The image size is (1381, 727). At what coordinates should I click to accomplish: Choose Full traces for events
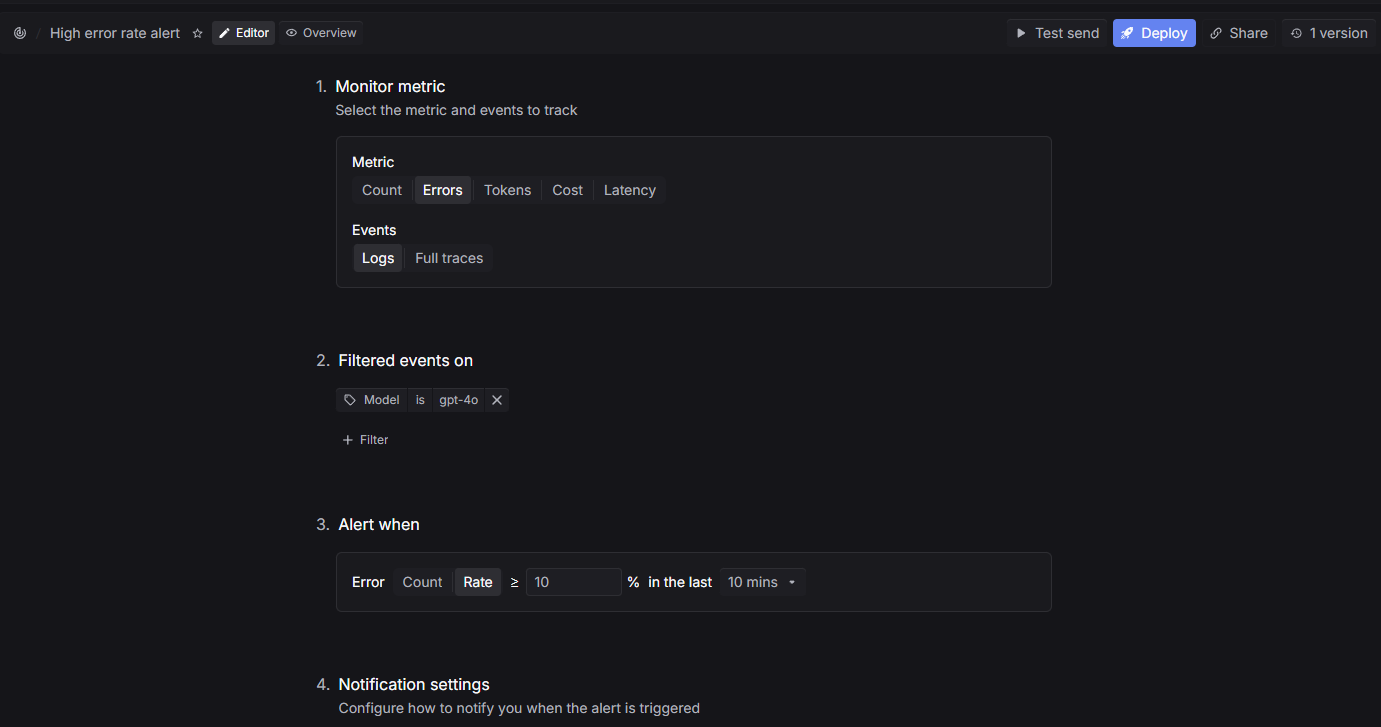(x=449, y=258)
